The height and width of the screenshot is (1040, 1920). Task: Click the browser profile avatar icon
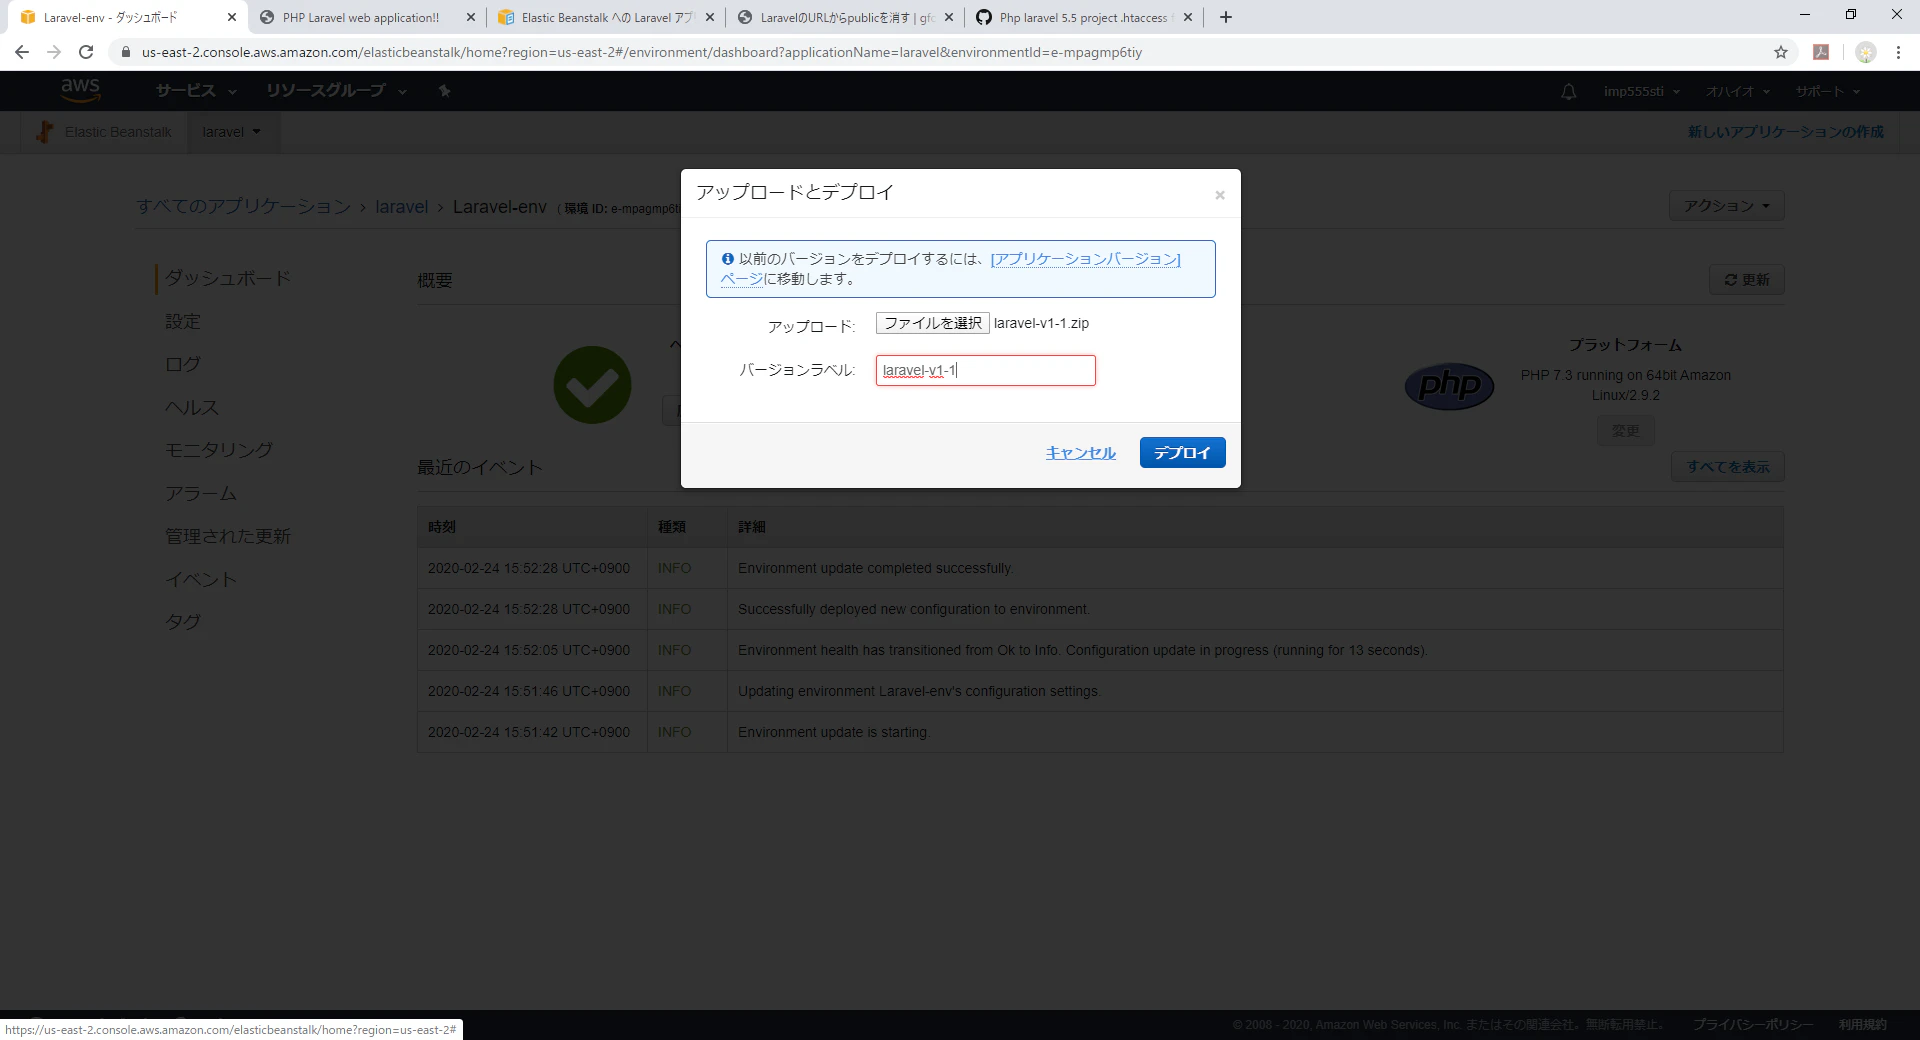tap(1865, 52)
